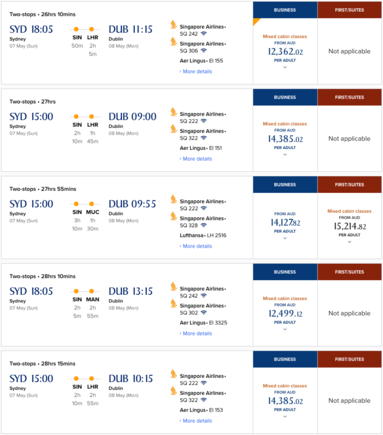Click the Wi-Fi icon next to SQ 302

coord(204,313)
